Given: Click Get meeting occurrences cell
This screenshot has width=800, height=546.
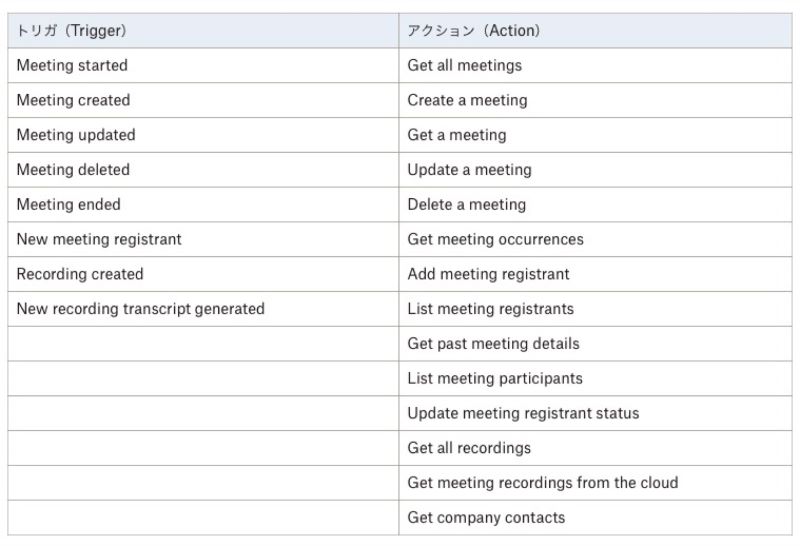Looking at the screenshot, I should [595, 239].
